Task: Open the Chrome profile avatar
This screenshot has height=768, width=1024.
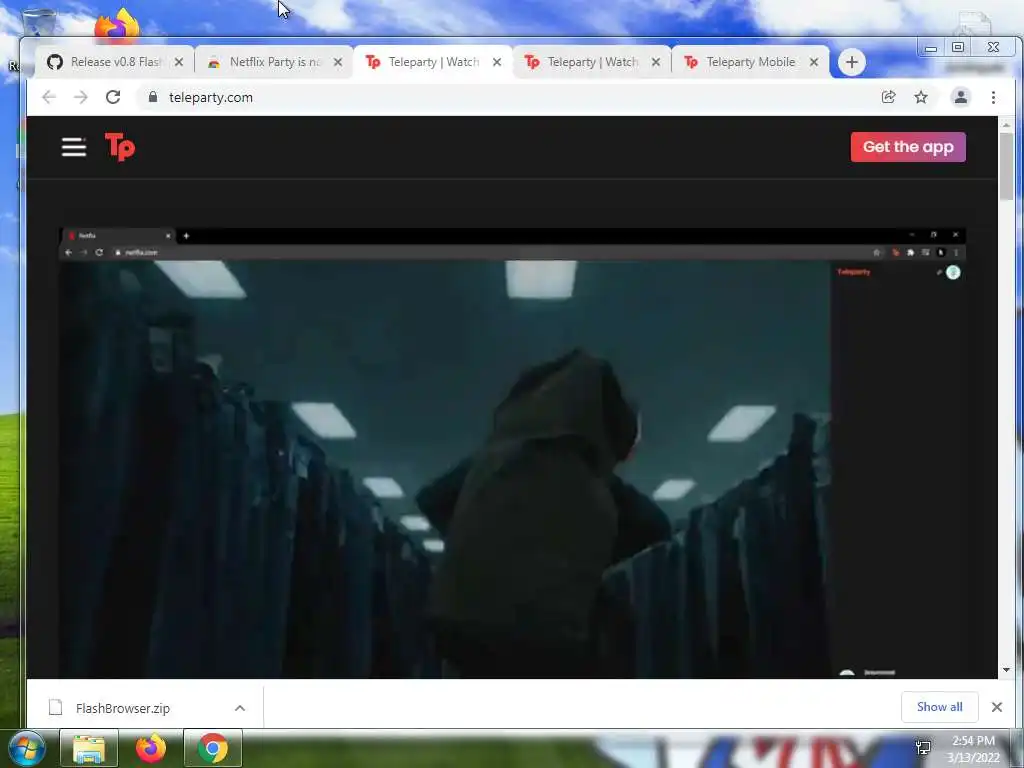Action: 961,97
